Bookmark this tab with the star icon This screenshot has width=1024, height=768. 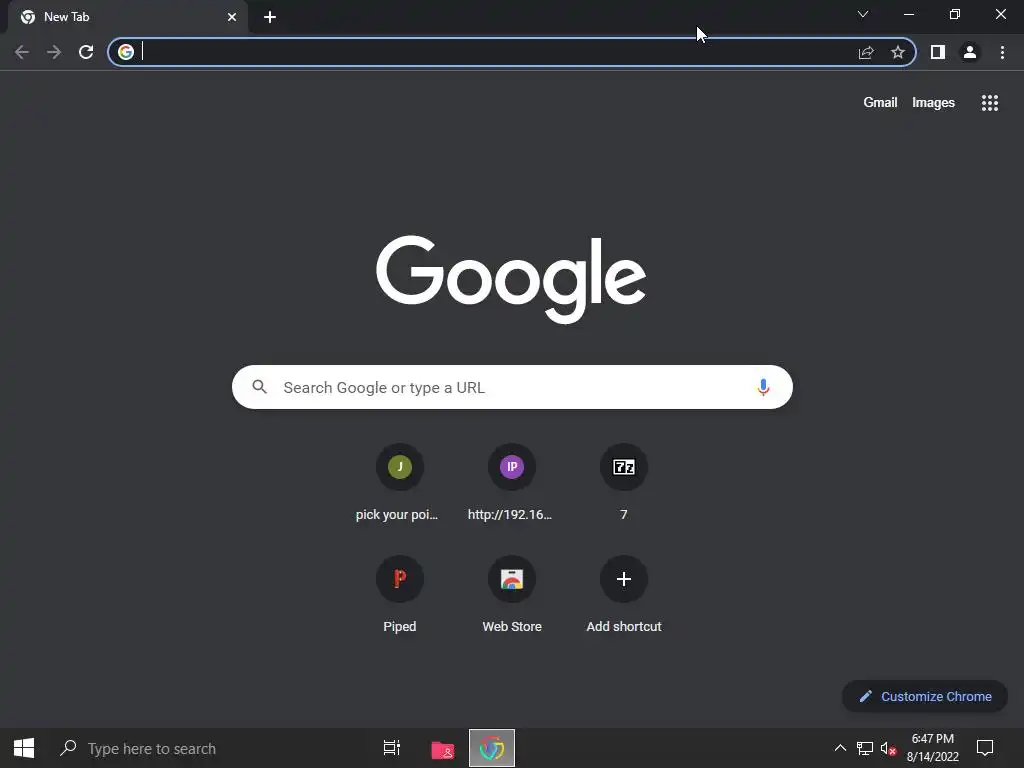click(x=898, y=52)
